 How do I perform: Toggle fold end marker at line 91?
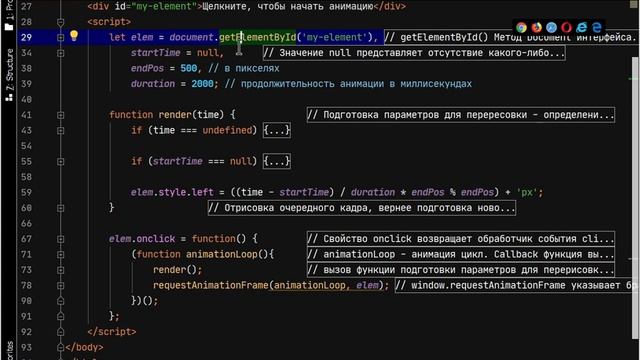pyautogui.click(x=60, y=316)
